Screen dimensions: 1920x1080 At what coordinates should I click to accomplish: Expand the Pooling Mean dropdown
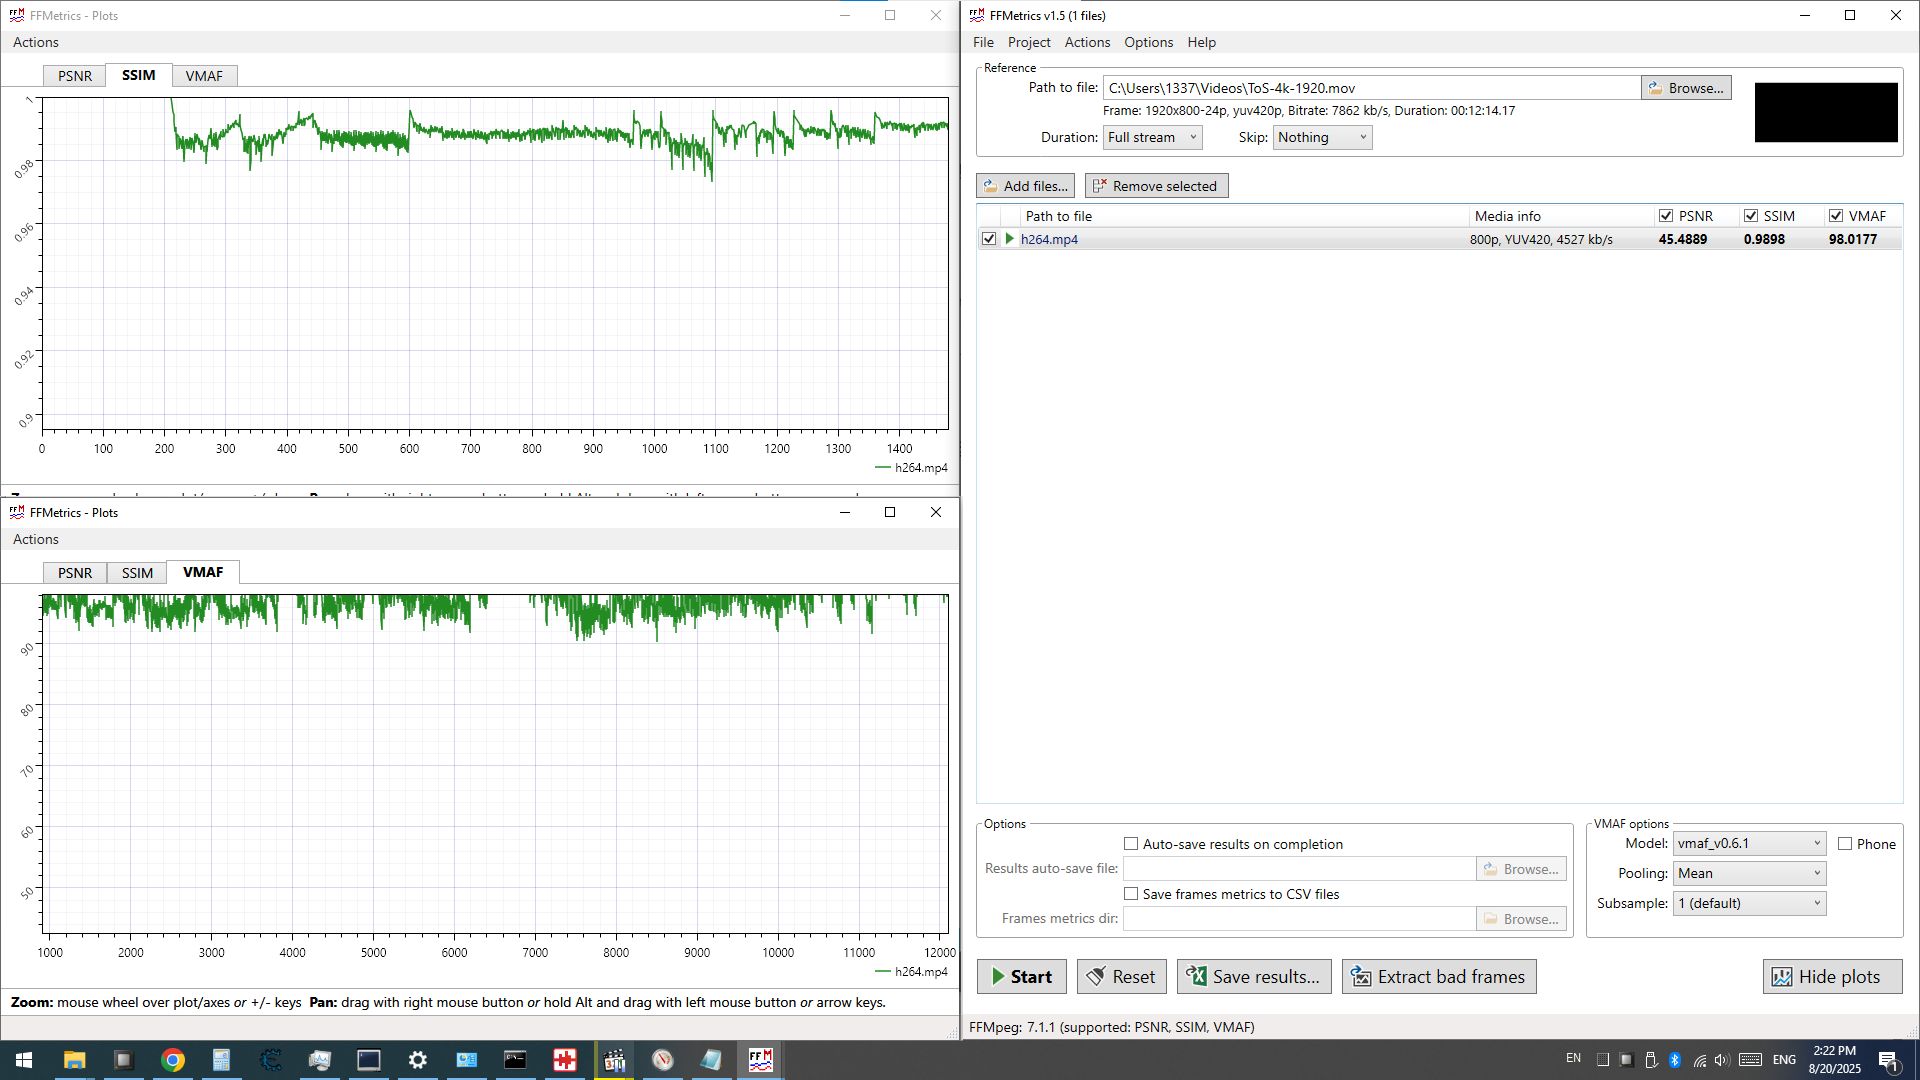coord(1748,873)
